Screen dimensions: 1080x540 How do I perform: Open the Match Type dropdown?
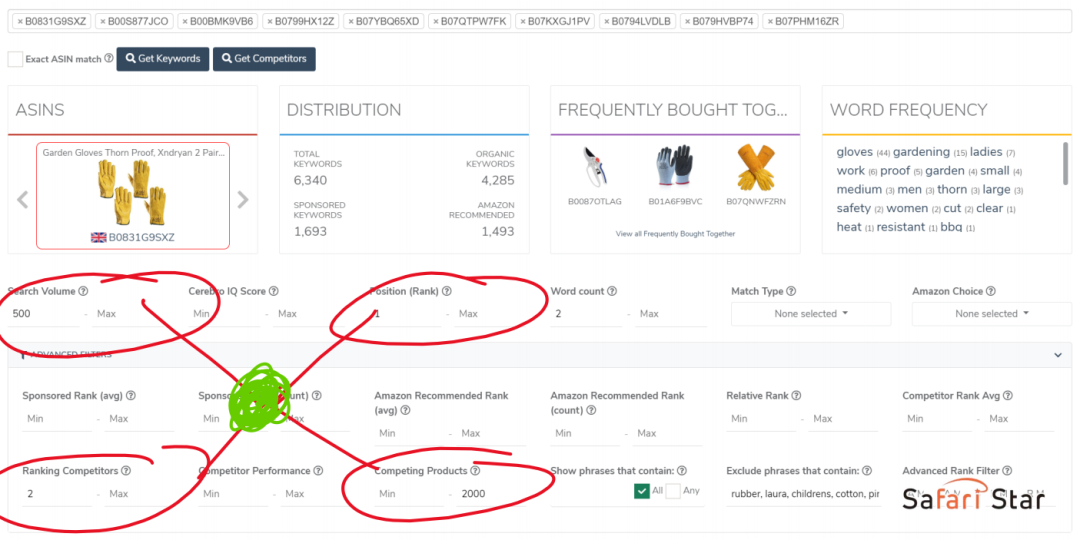811,314
